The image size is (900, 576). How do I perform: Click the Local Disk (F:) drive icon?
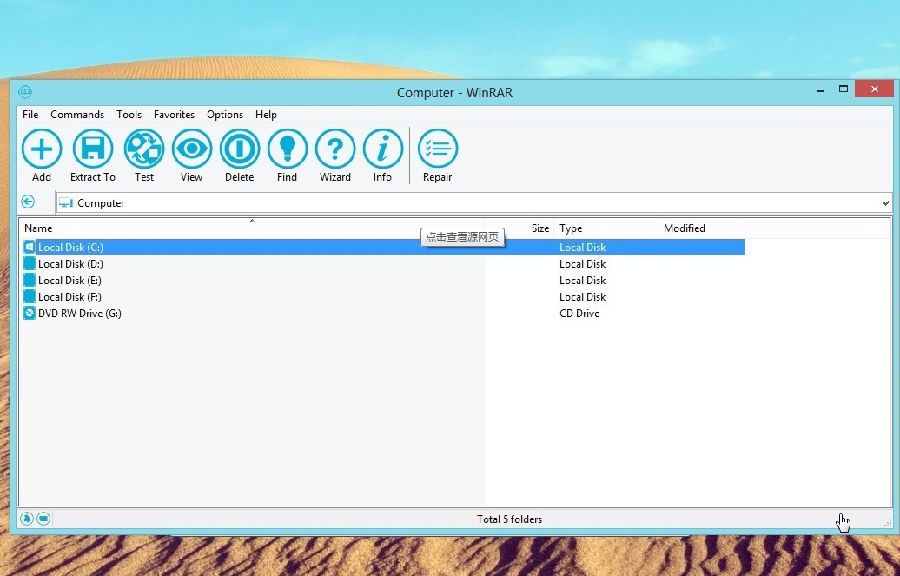(29, 297)
